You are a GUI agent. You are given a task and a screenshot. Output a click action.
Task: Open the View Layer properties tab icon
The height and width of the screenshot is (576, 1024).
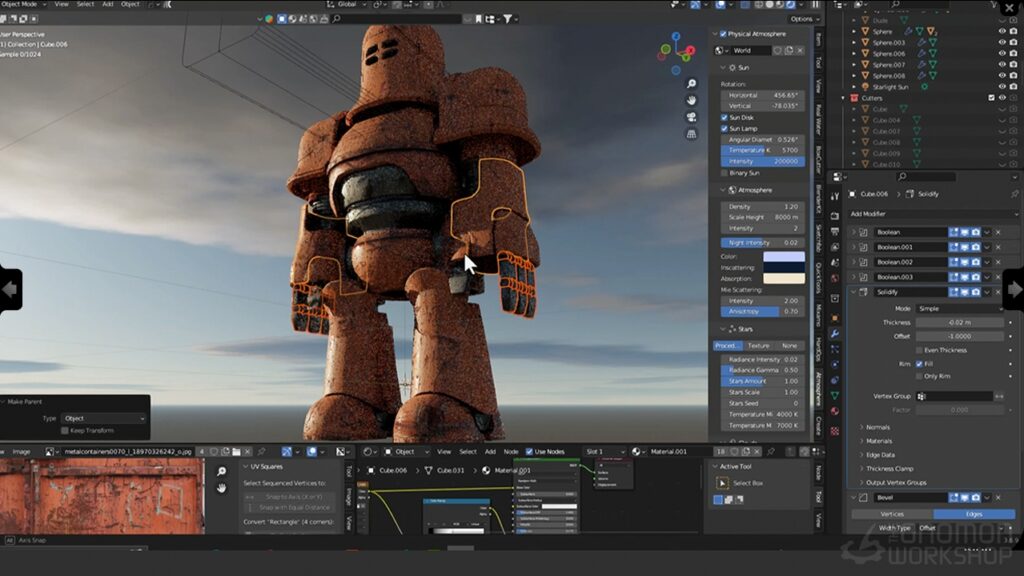coord(835,248)
